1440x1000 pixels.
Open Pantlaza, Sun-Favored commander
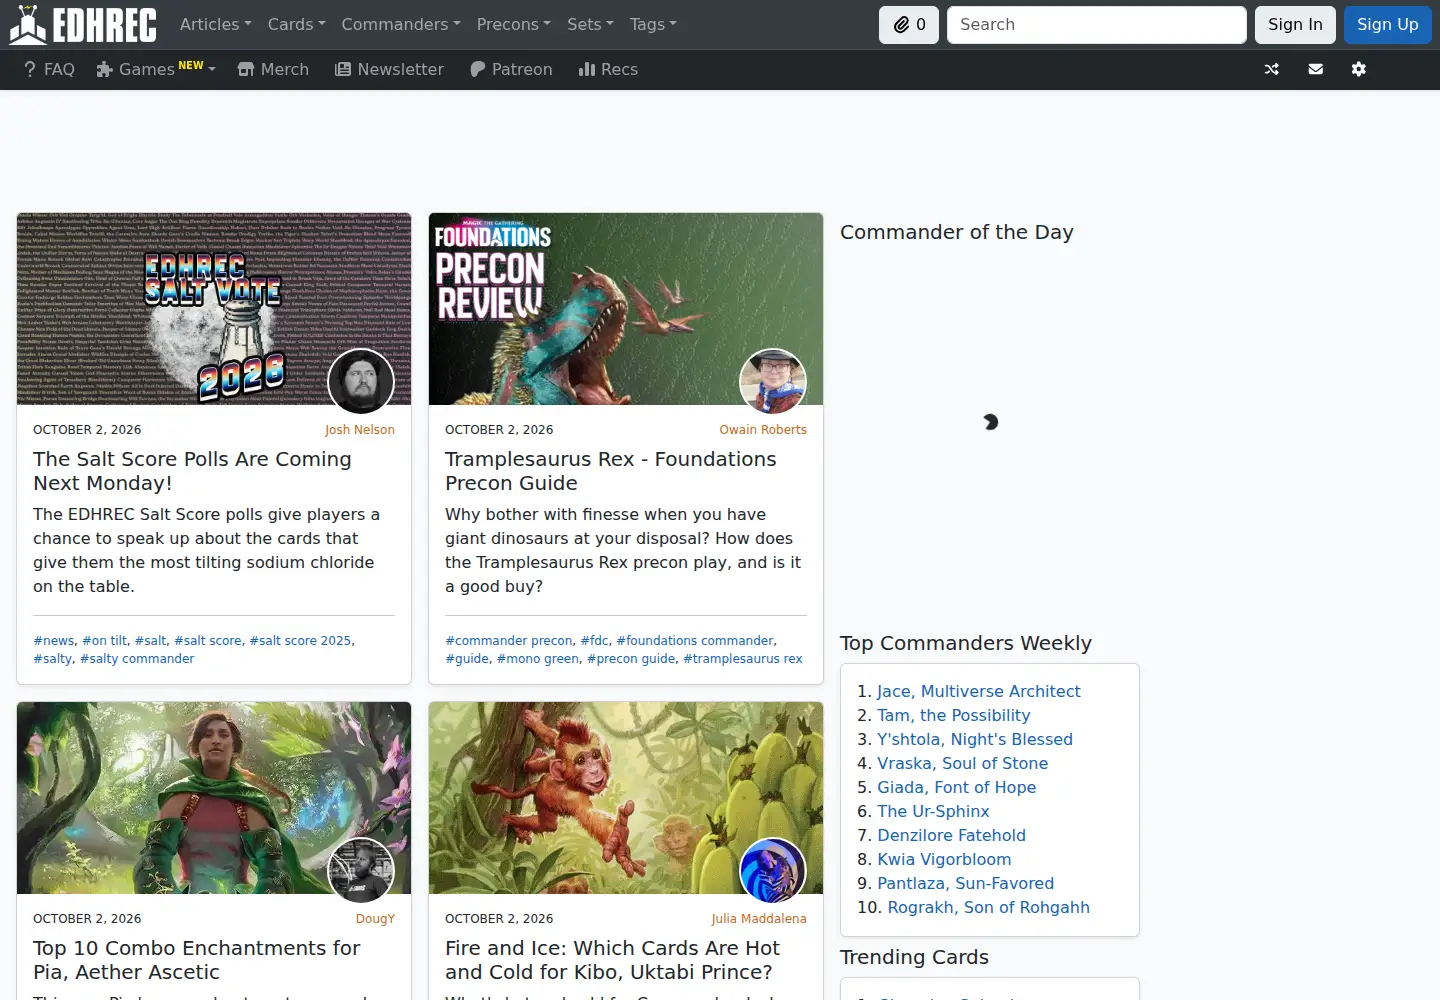[966, 883]
